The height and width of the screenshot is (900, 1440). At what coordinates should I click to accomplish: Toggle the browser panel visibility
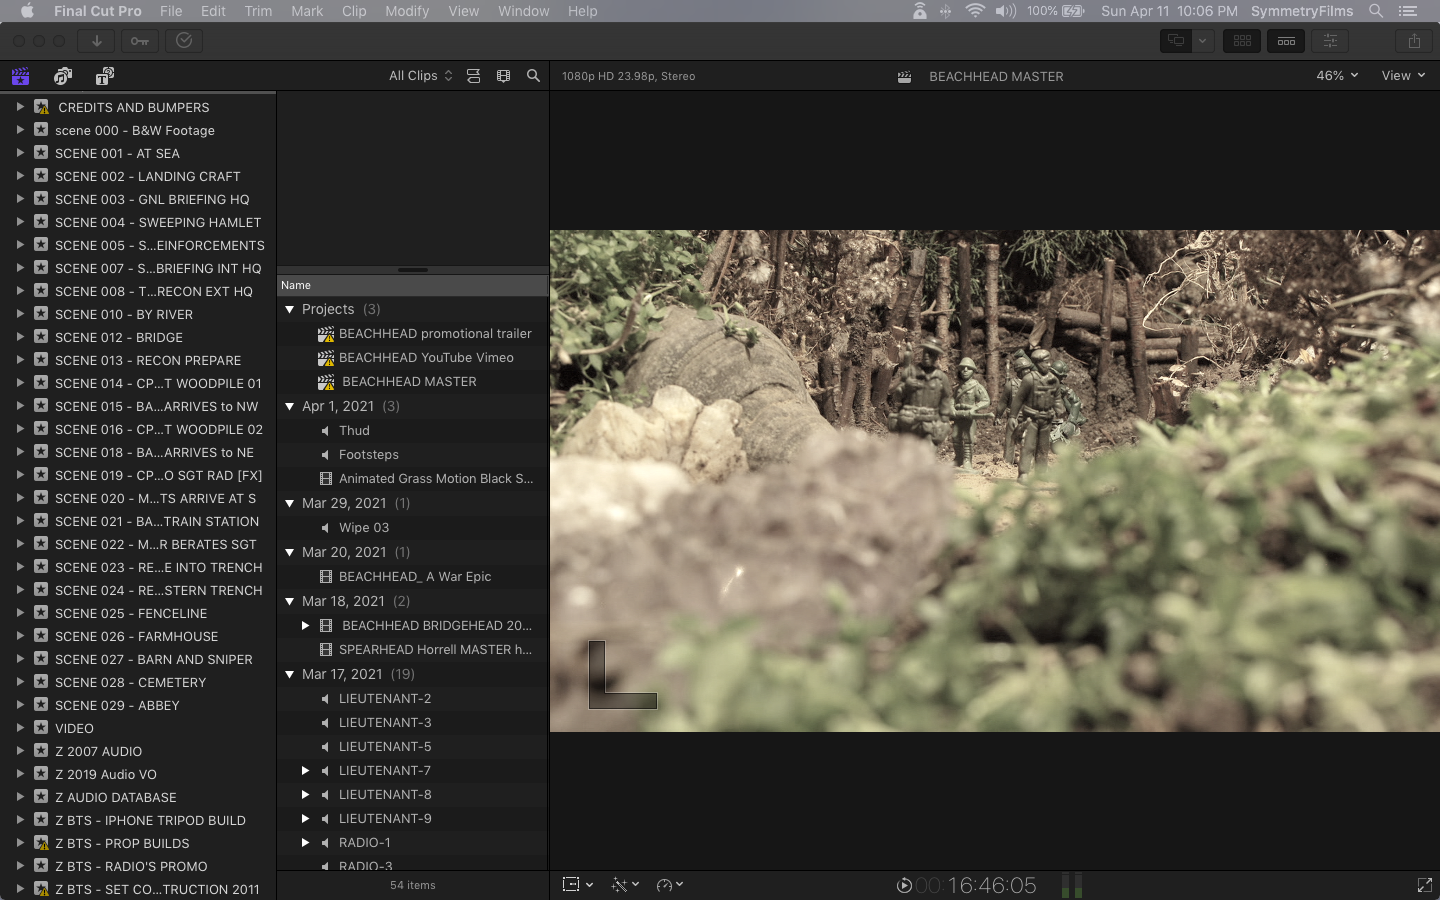(1242, 41)
